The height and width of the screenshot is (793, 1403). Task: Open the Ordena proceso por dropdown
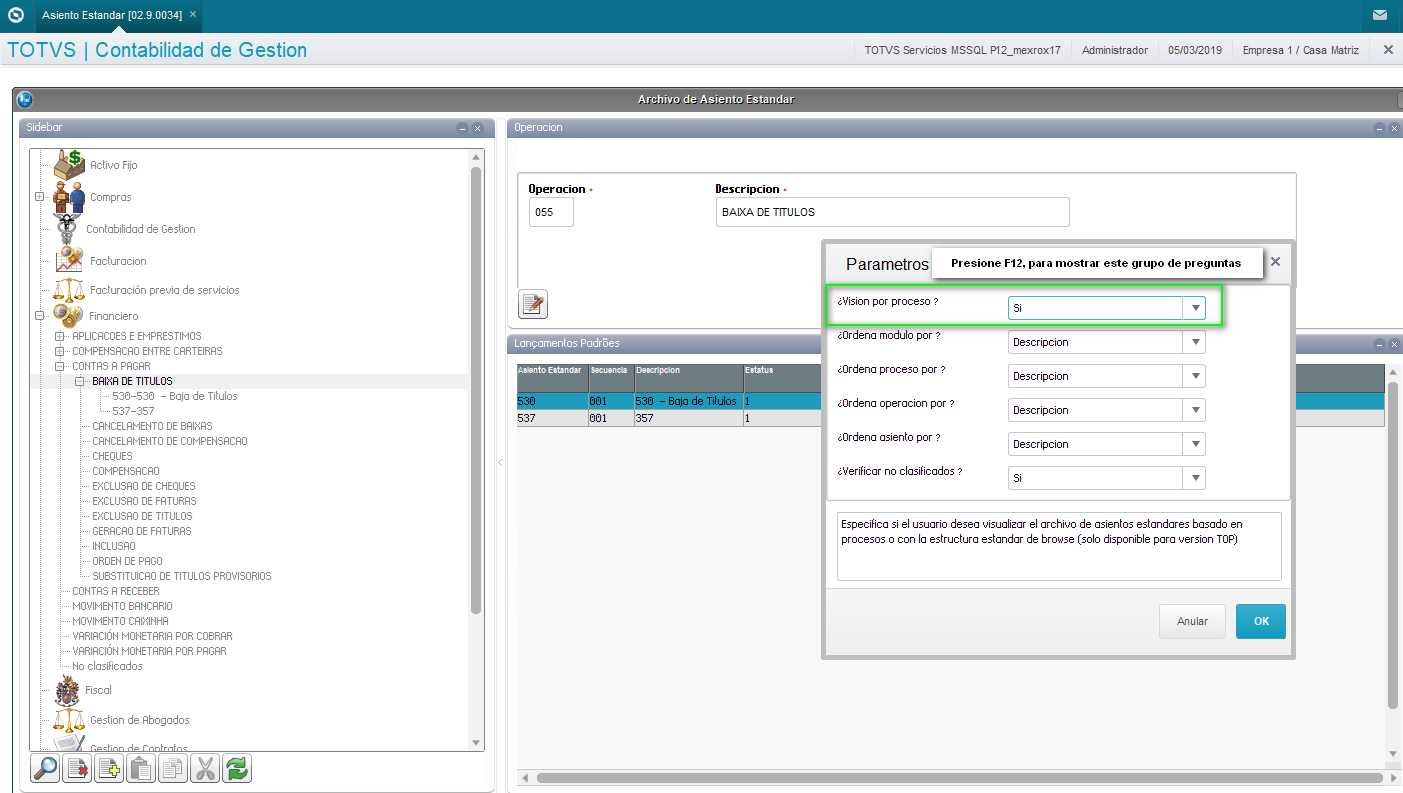pyautogui.click(x=1195, y=376)
